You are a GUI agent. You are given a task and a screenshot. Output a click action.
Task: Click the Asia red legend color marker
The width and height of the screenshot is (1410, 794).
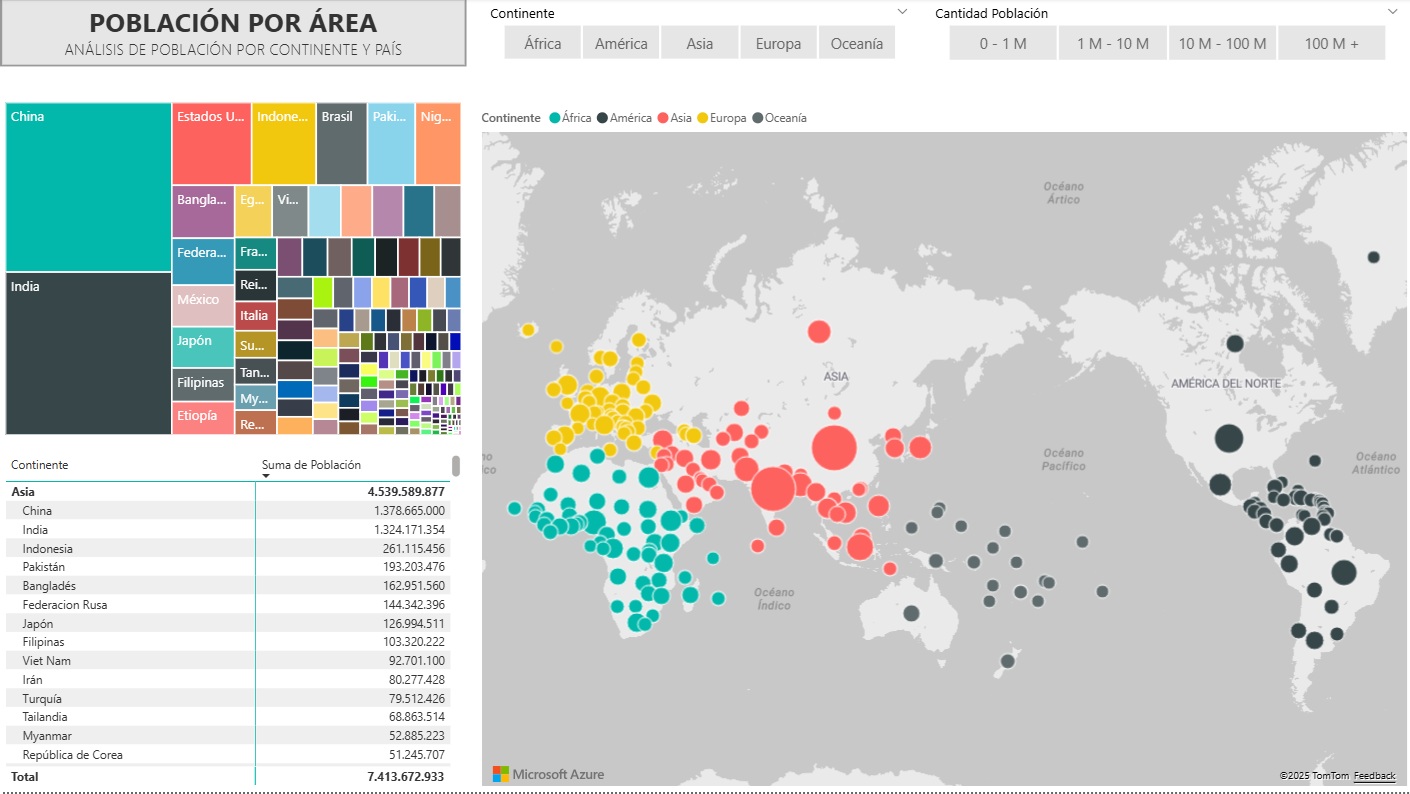click(x=663, y=118)
